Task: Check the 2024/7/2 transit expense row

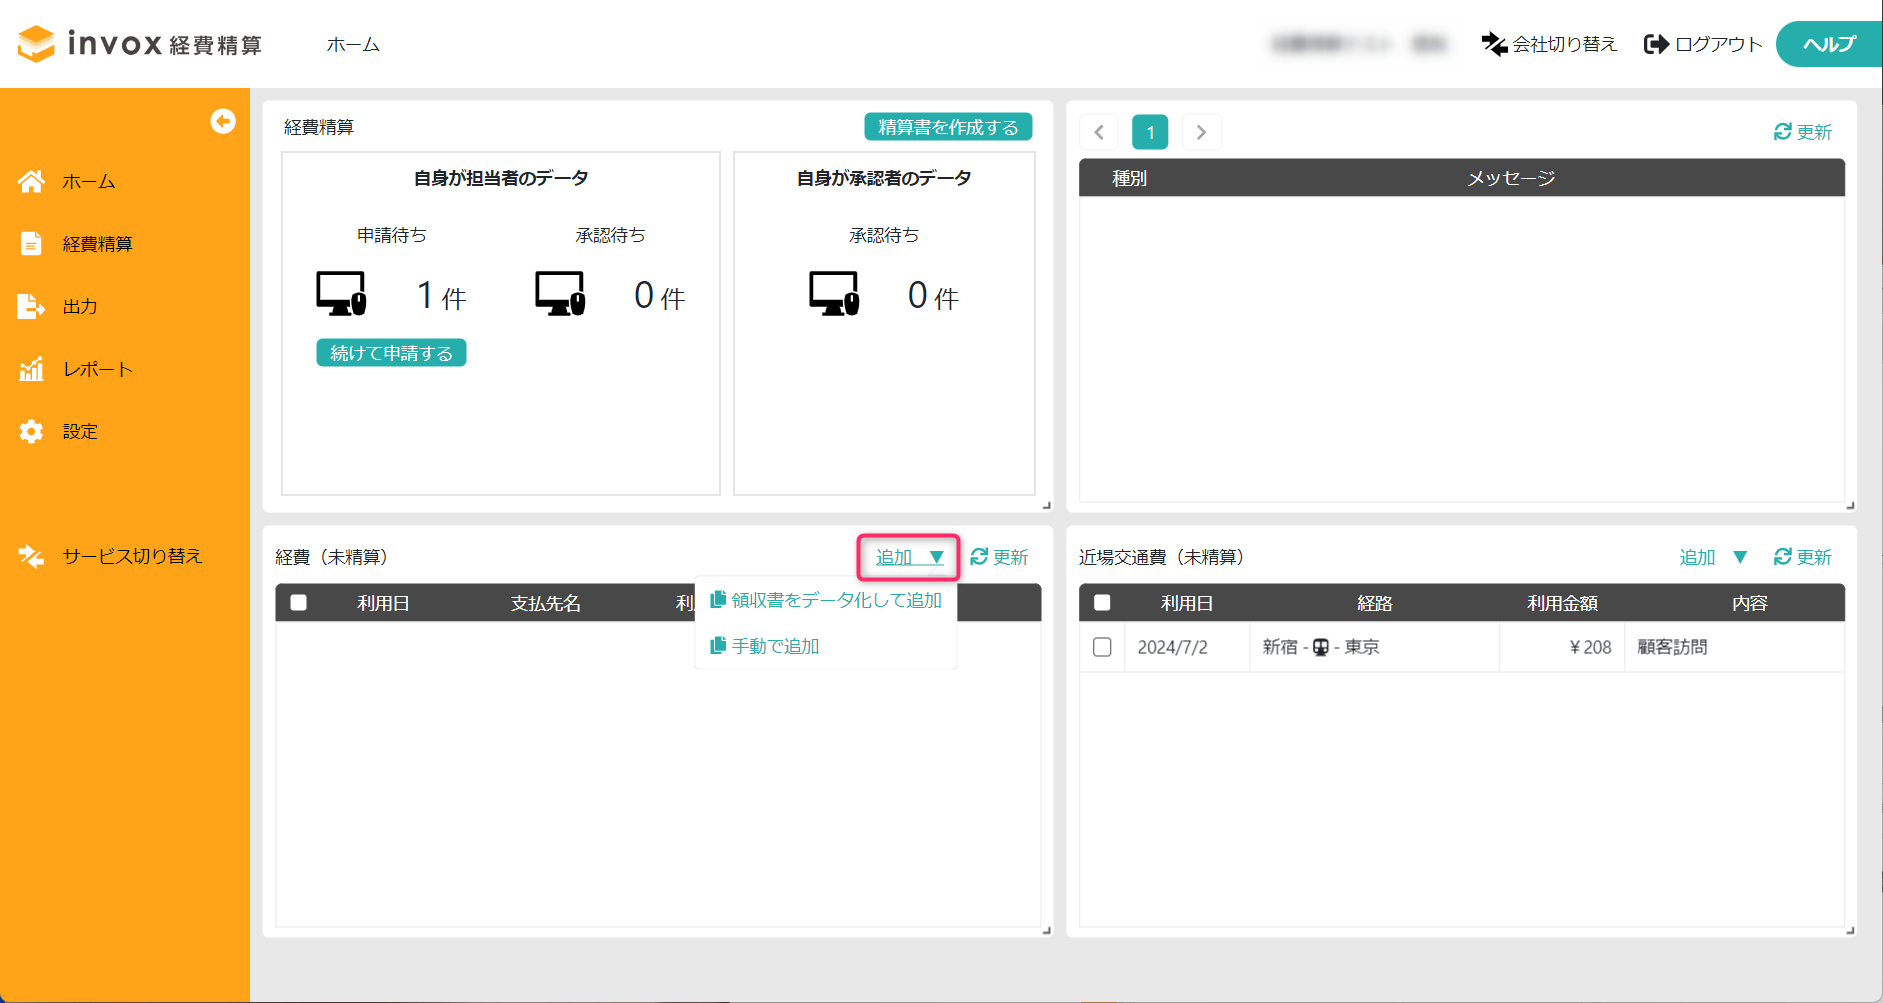Action: [x=1103, y=647]
